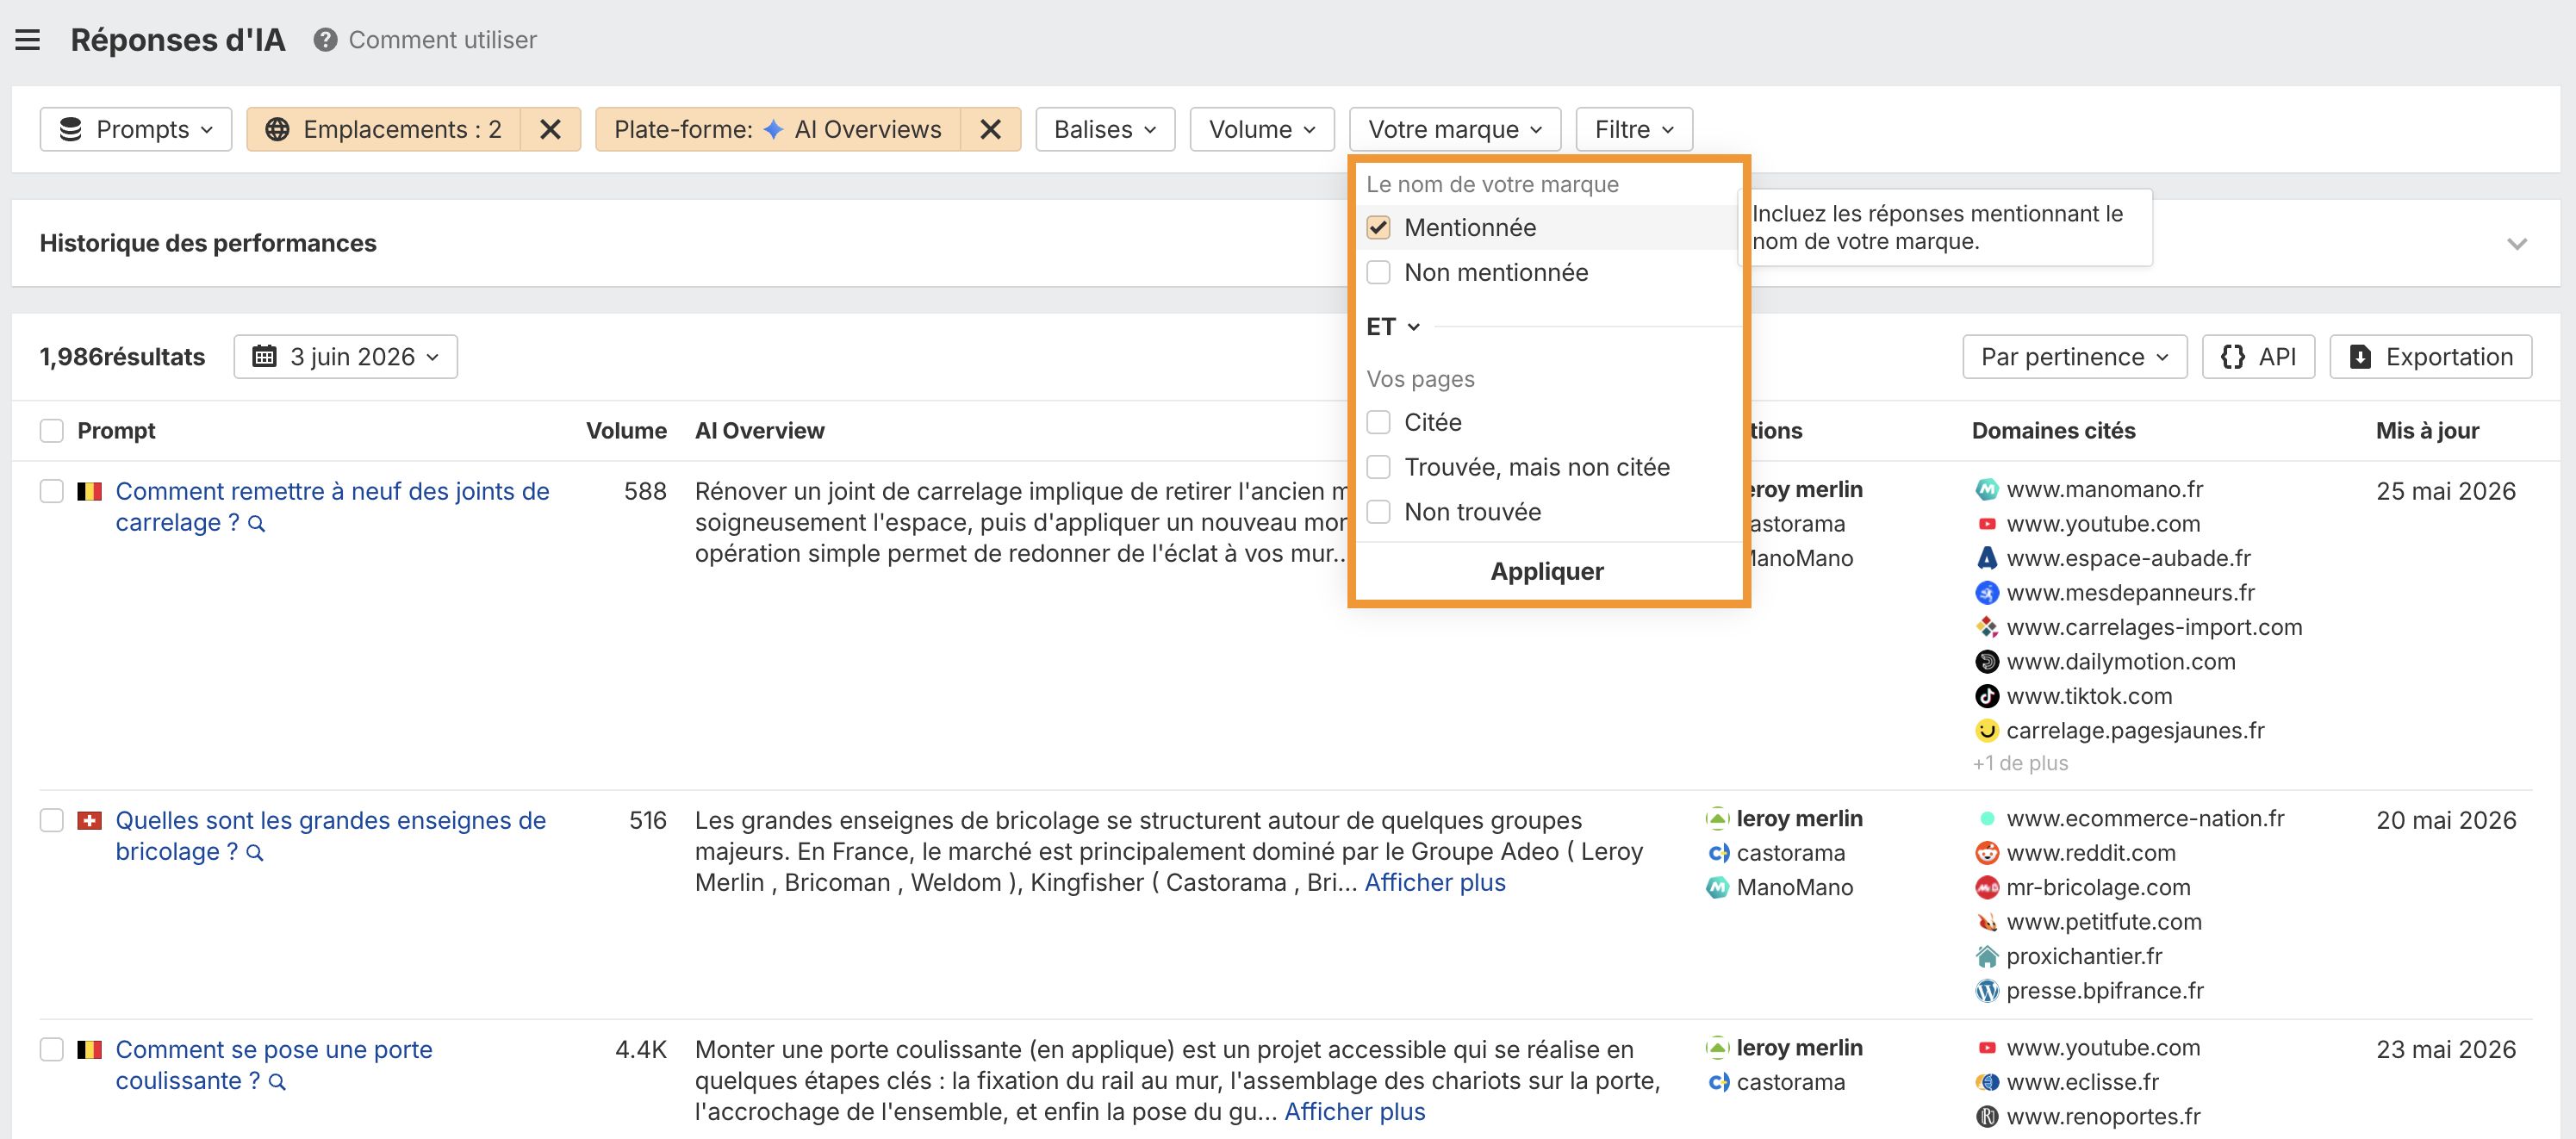Click the eclisse.fr favicon
The width and height of the screenshot is (2576, 1139).
click(x=1987, y=1082)
